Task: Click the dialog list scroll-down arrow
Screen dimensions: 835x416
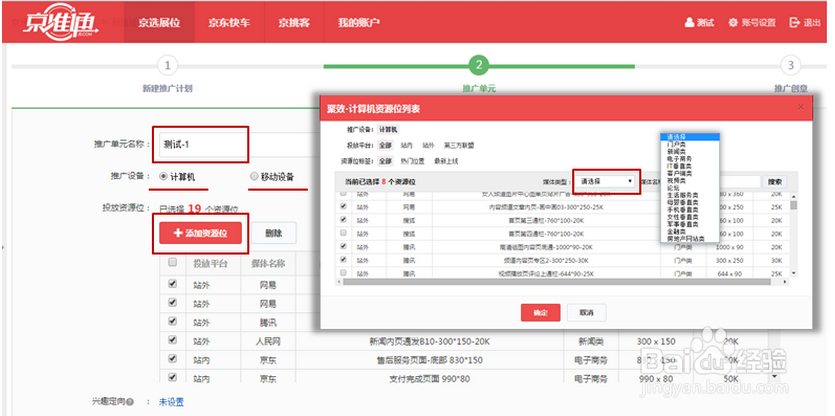Action: point(794,273)
